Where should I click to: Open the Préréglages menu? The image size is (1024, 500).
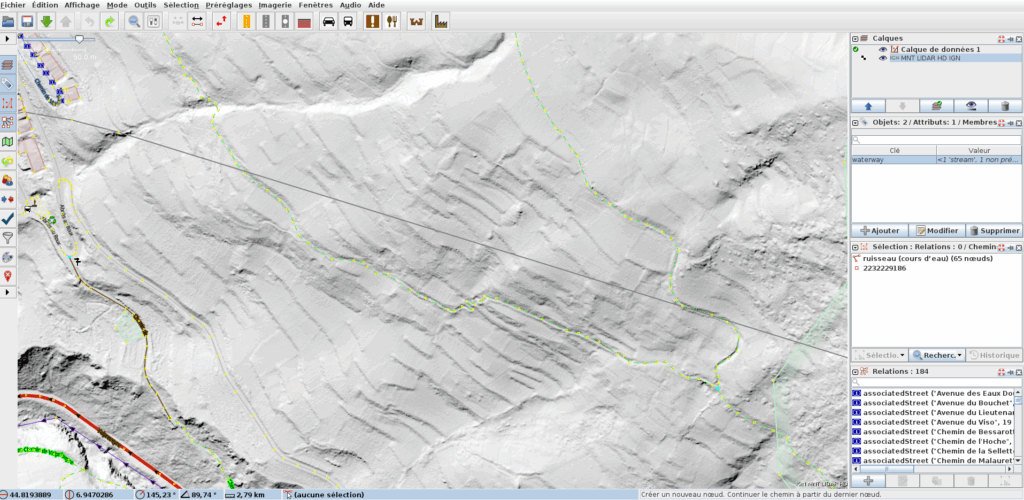[x=228, y=5]
